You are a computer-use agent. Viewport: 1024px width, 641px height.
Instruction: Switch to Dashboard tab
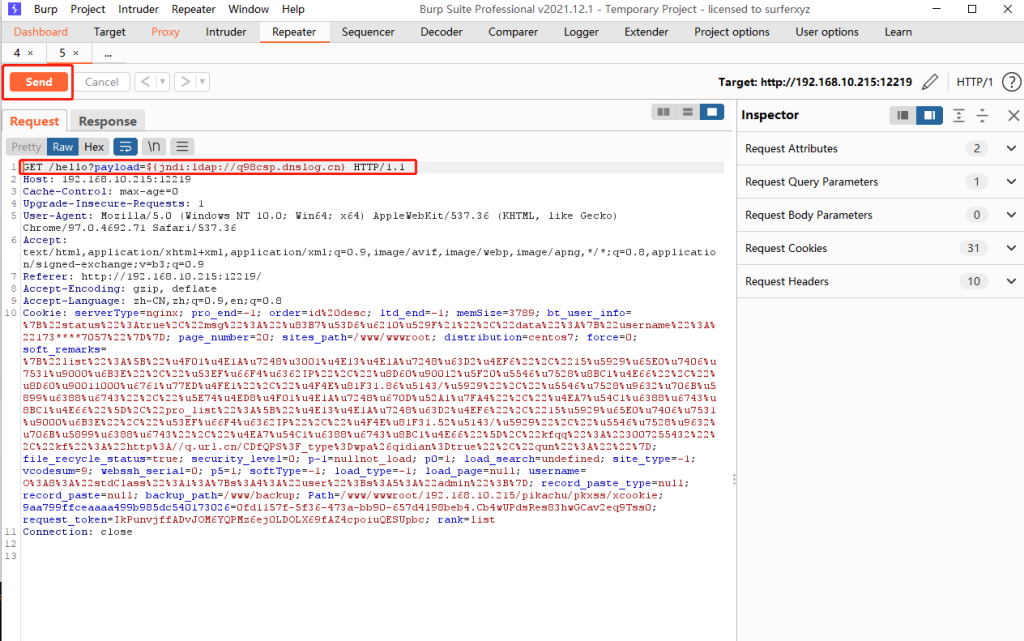(x=40, y=32)
